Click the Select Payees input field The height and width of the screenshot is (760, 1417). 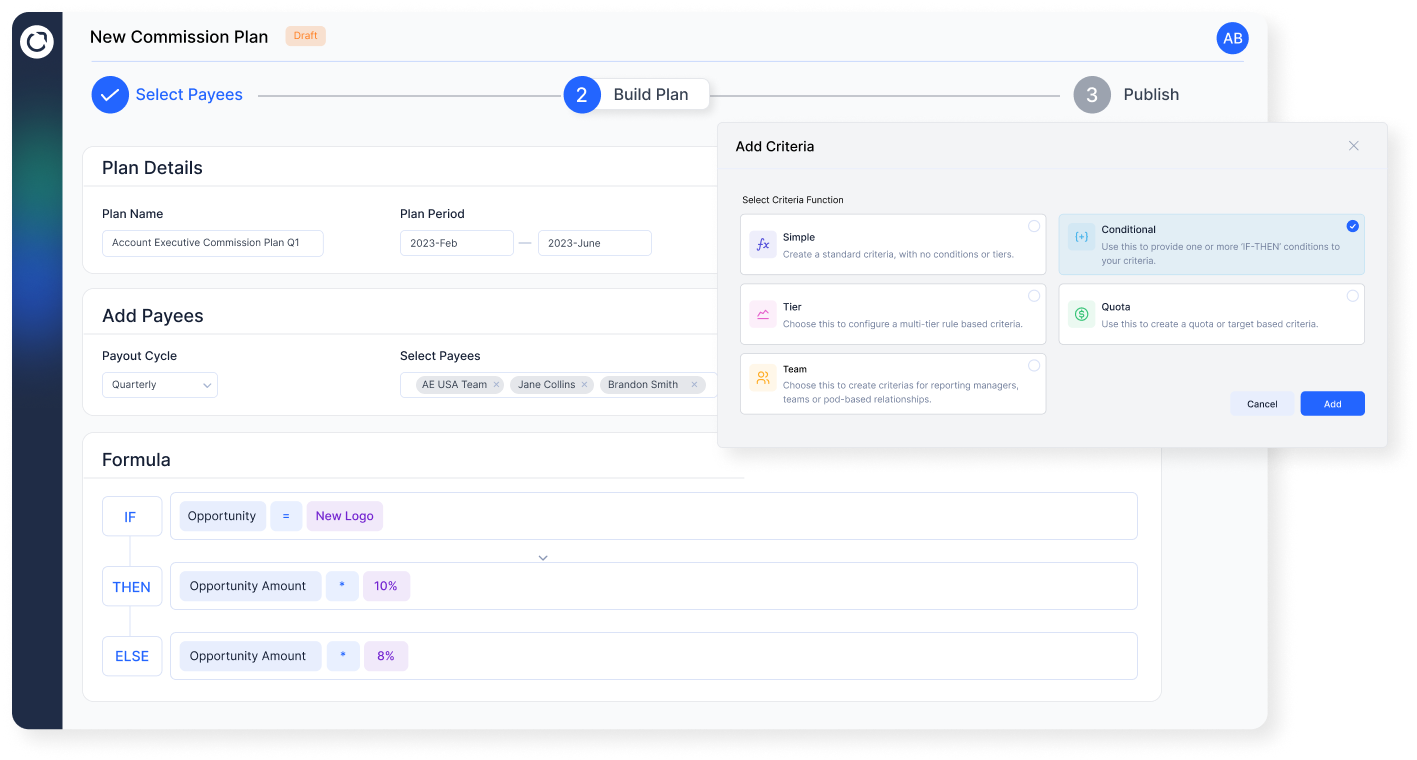(559, 385)
